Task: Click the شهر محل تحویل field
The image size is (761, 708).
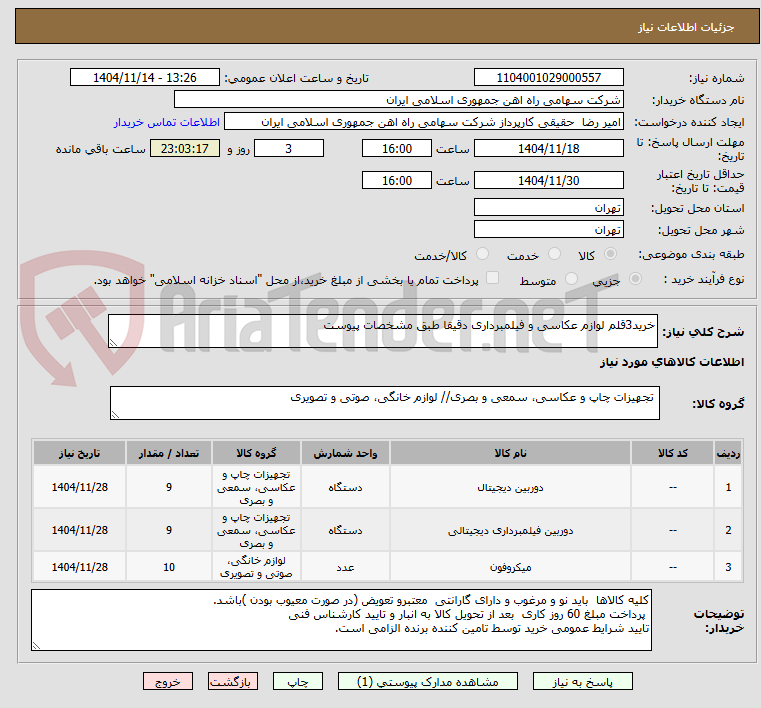Action: 548,230
